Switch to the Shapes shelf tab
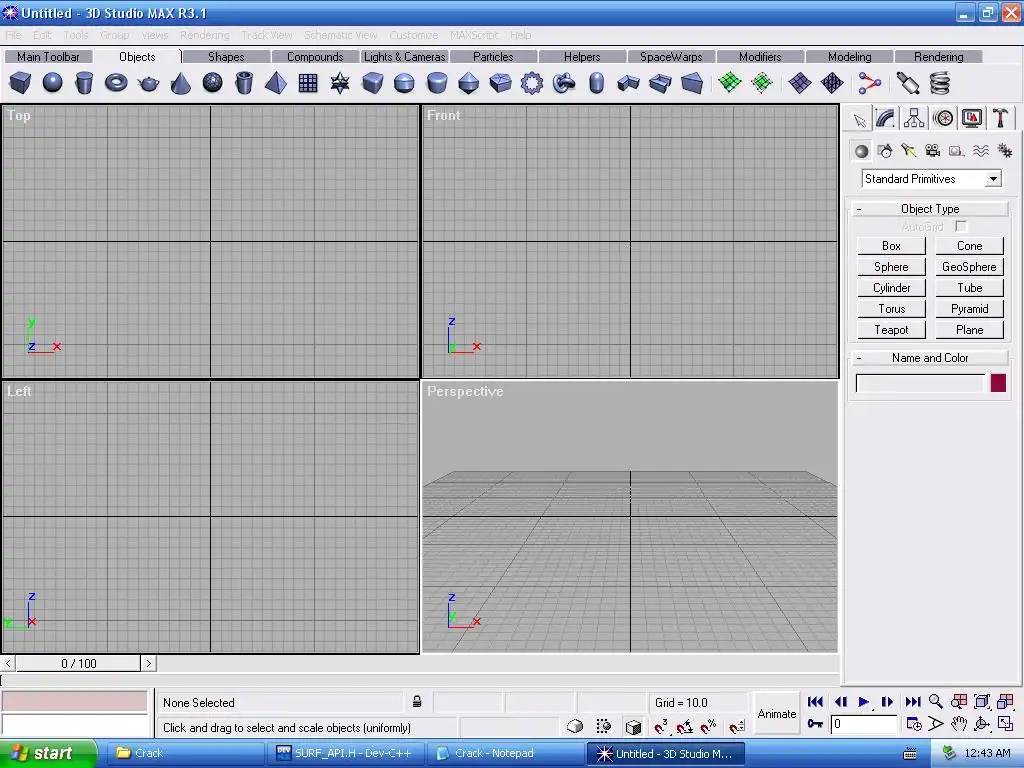The height and width of the screenshot is (768, 1024). [x=226, y=57]
